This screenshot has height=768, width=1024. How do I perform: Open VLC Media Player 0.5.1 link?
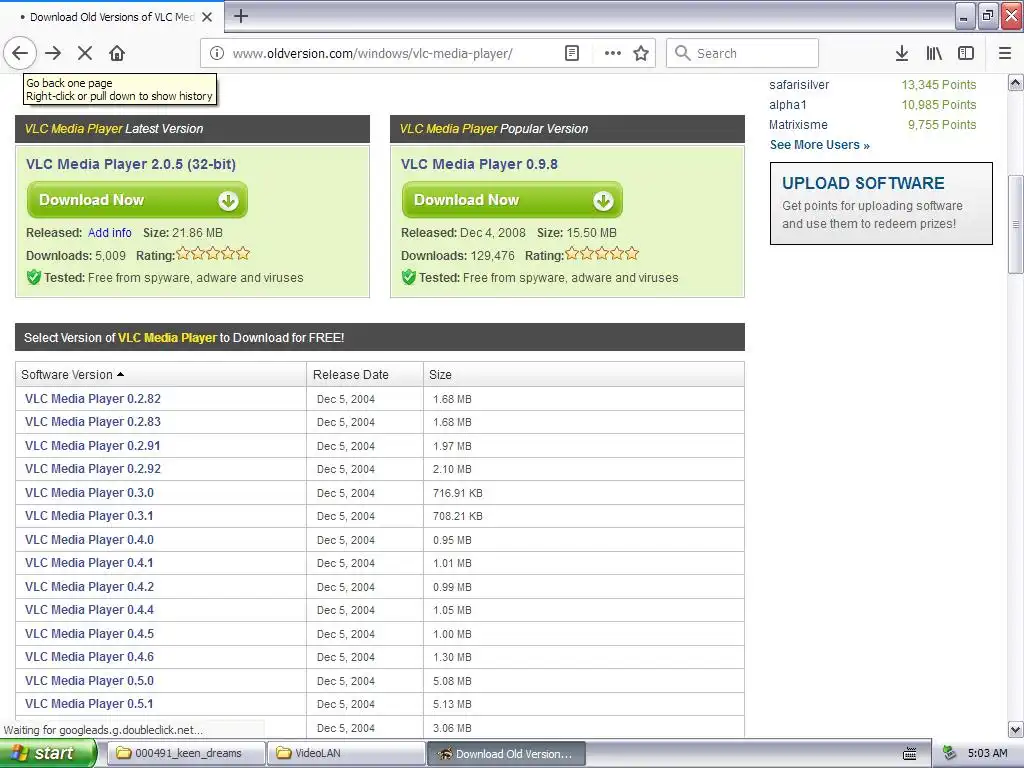(89, 704)
